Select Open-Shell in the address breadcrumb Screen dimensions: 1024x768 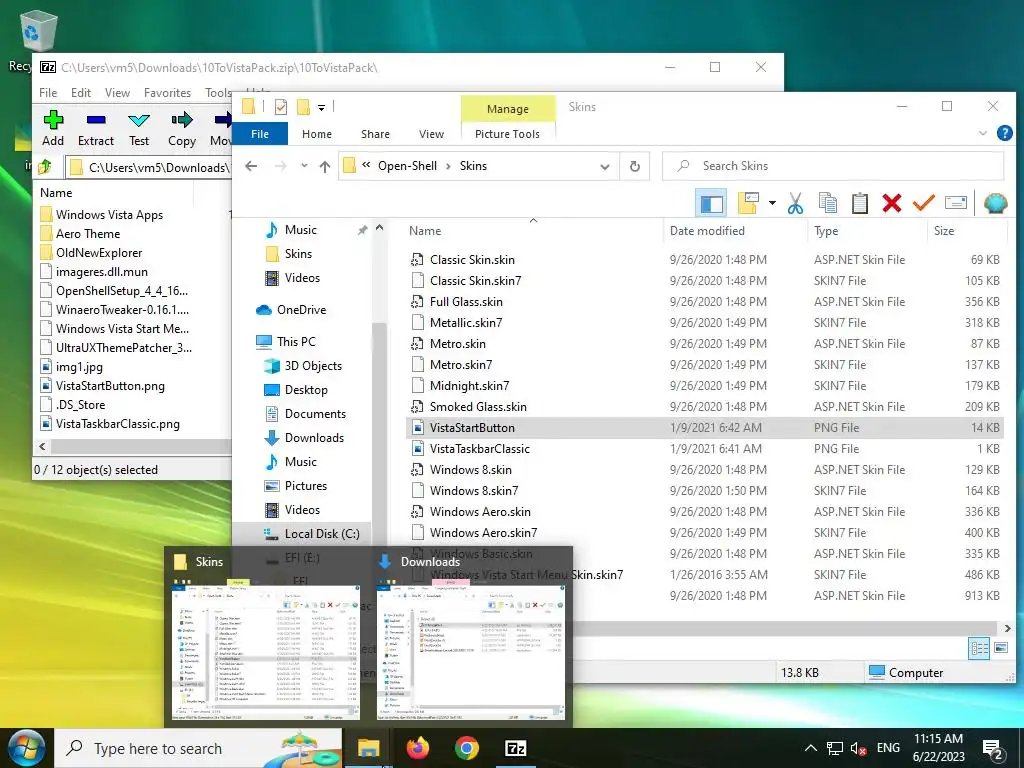tap(408, 166)
